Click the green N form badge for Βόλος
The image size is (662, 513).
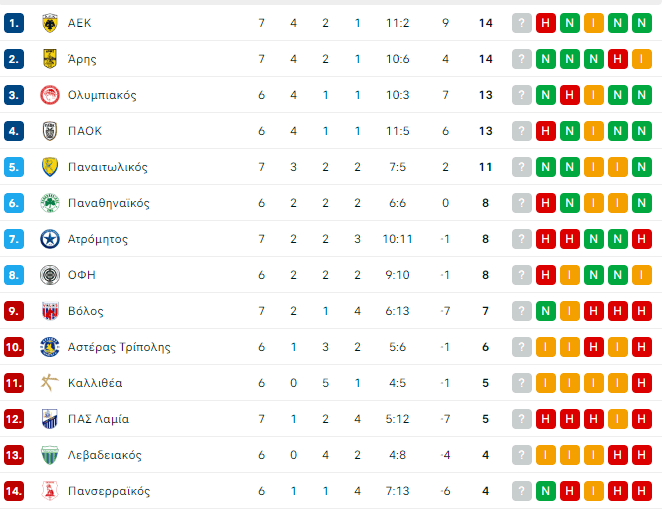546,311
